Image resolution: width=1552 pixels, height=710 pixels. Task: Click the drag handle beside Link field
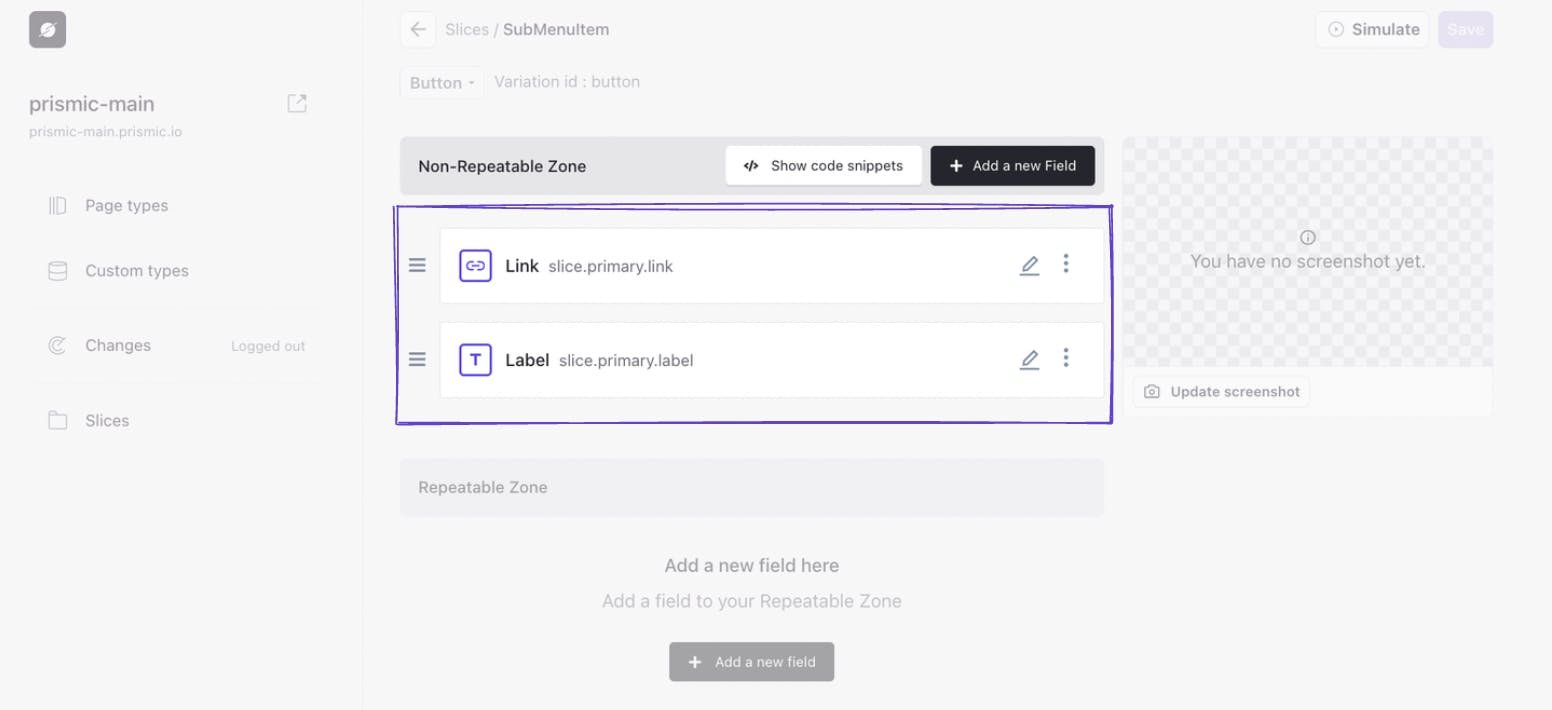point(417,265)
